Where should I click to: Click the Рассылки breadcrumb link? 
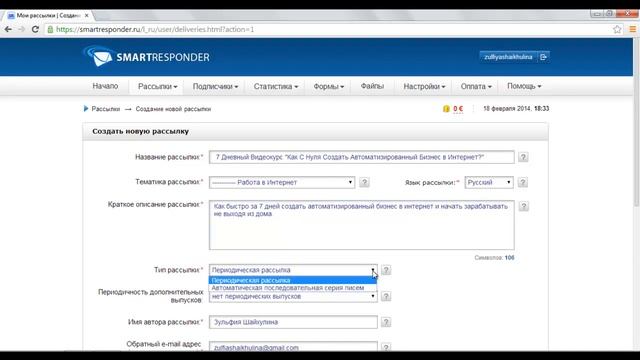(x=106, y=109)
